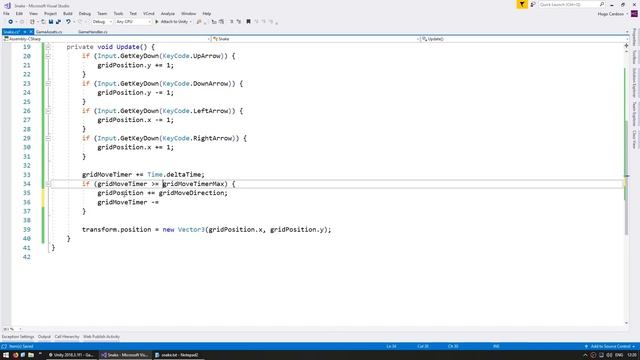640x360 pixels.
Task: Close the Snake.cs tab
Action: coord(31,32)
